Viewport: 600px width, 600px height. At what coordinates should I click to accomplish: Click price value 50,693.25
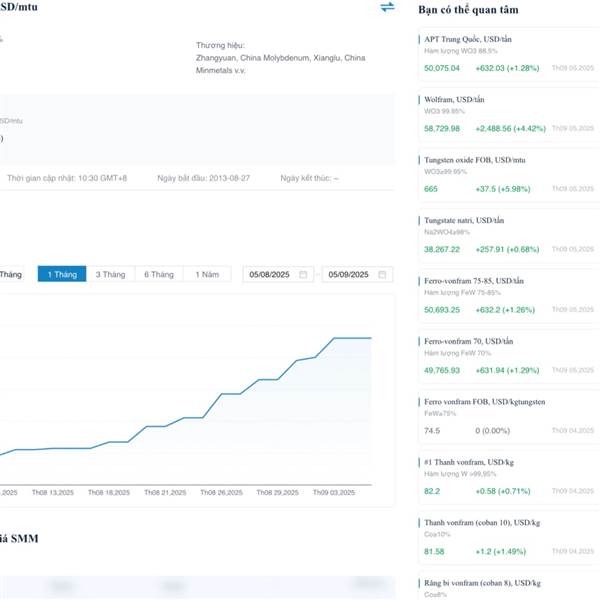[x=442, y=310]
